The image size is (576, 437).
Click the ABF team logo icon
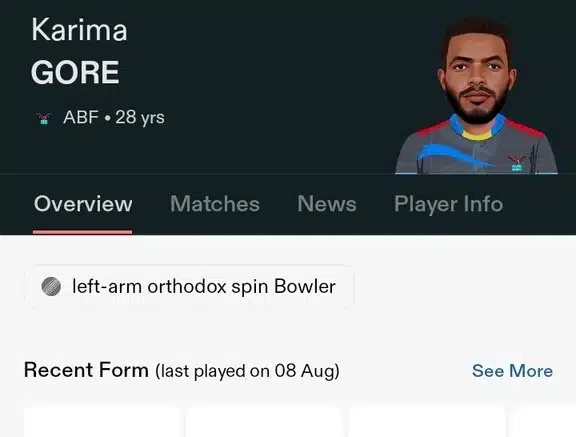point(44,118)
